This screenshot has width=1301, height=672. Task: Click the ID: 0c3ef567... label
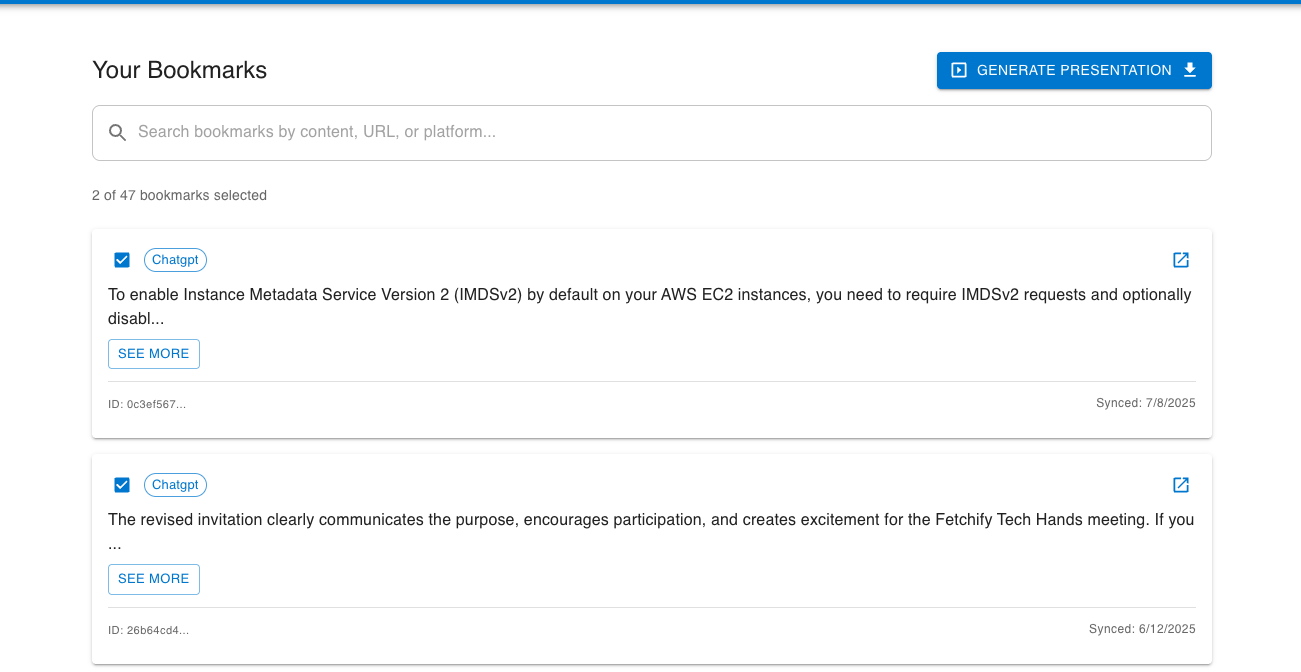point(147,404)
